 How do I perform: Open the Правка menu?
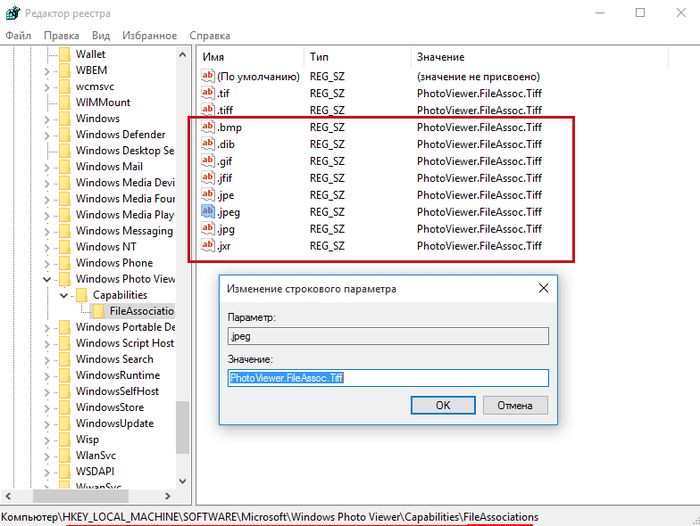point(62,35)
